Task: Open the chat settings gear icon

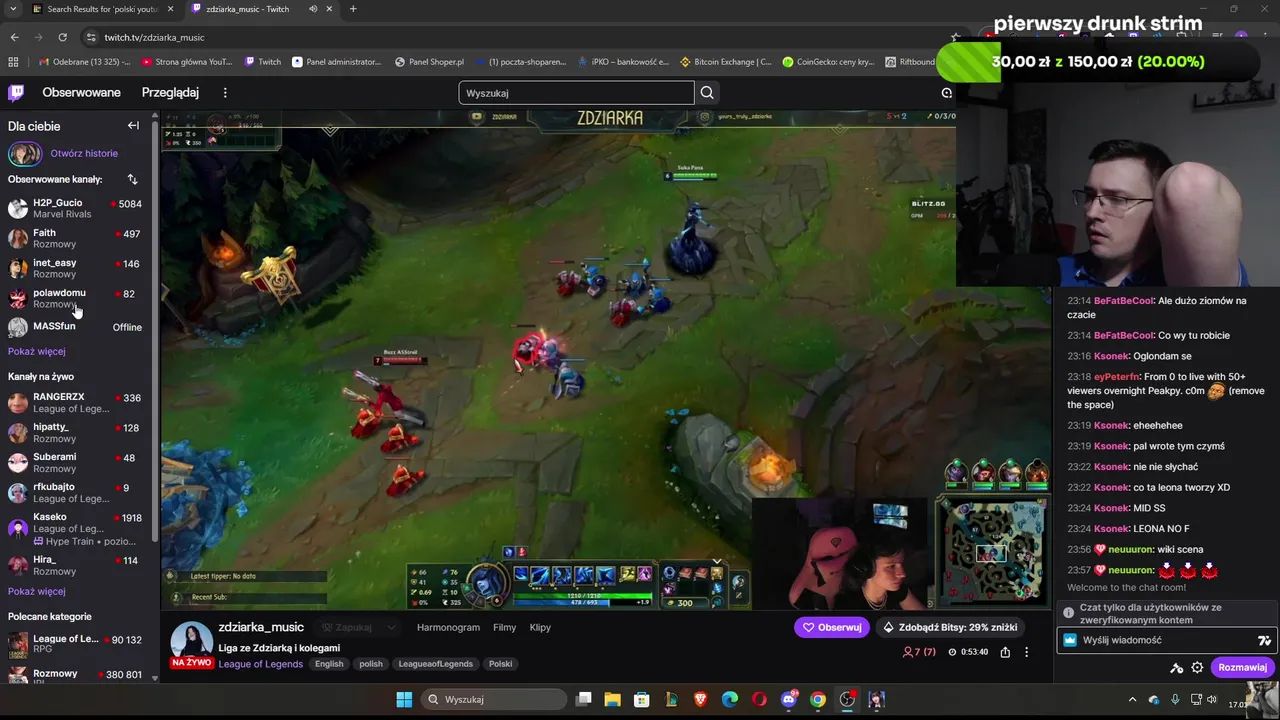Action: coord(1197,668)
